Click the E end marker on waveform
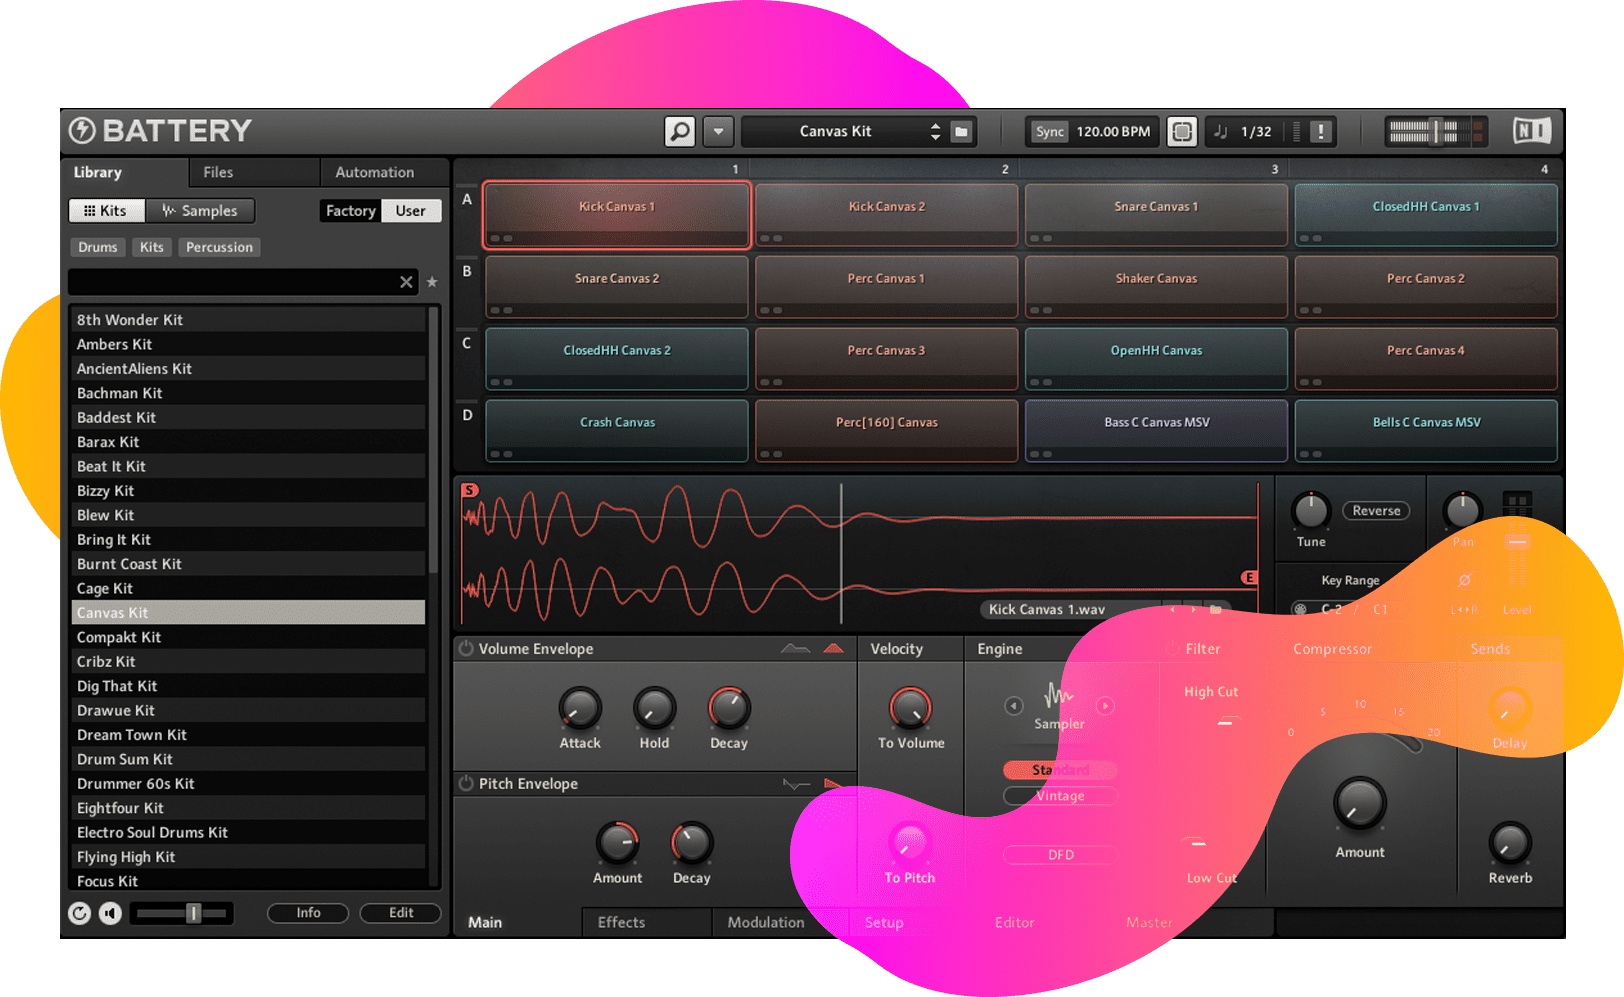The height and width of the screenshot is (997, 1624). [x=1249, y=577]
